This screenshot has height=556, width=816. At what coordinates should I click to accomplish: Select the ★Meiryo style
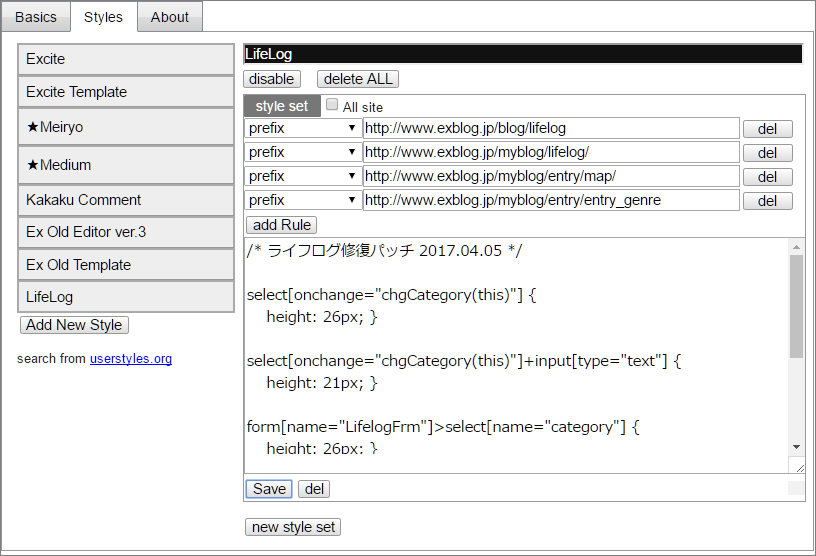pyautogui.click(x=126, y=127)
